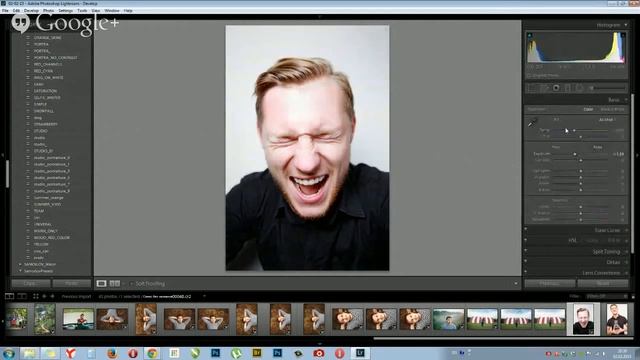Image resolution: width=640 pixels, height=360 pixels.
Task: Click the Windows Start button
Action: [x=9, y=353]
